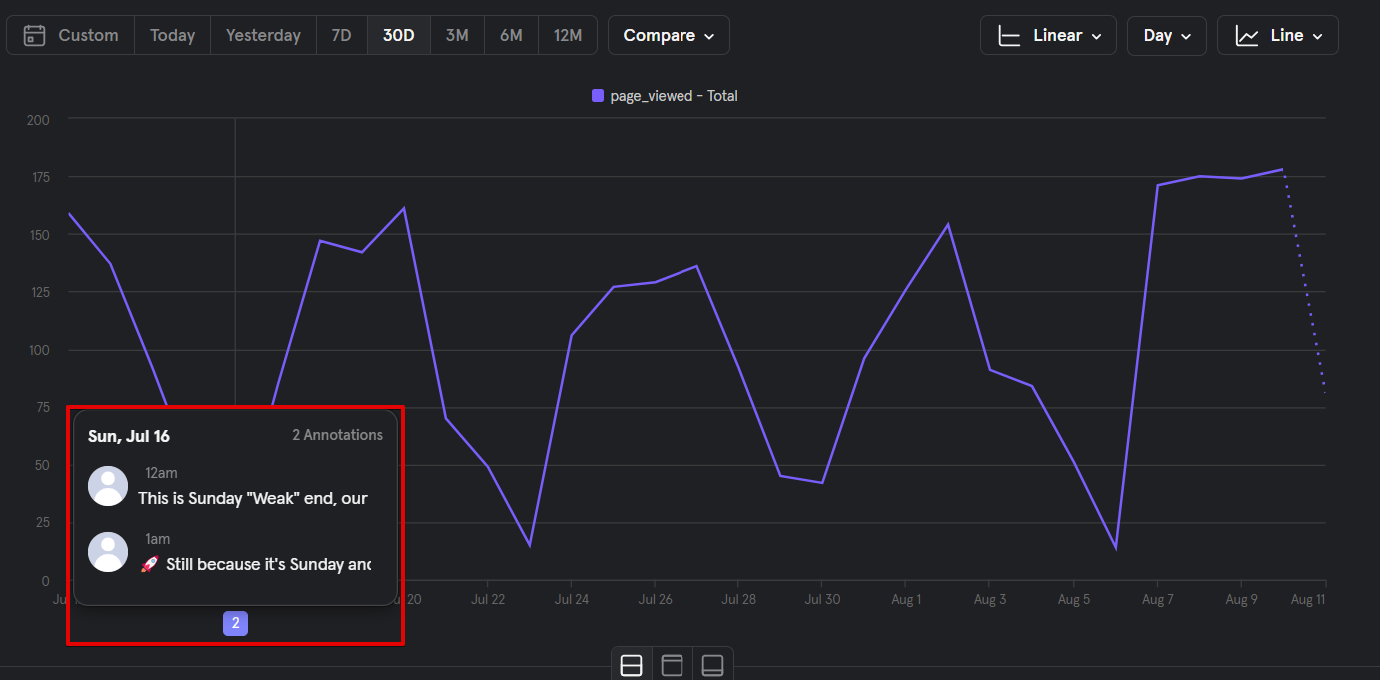Screen dimensions: 1380x680
Task: Click the 1am annotation user avatar
Action: (x=108, y=552)
